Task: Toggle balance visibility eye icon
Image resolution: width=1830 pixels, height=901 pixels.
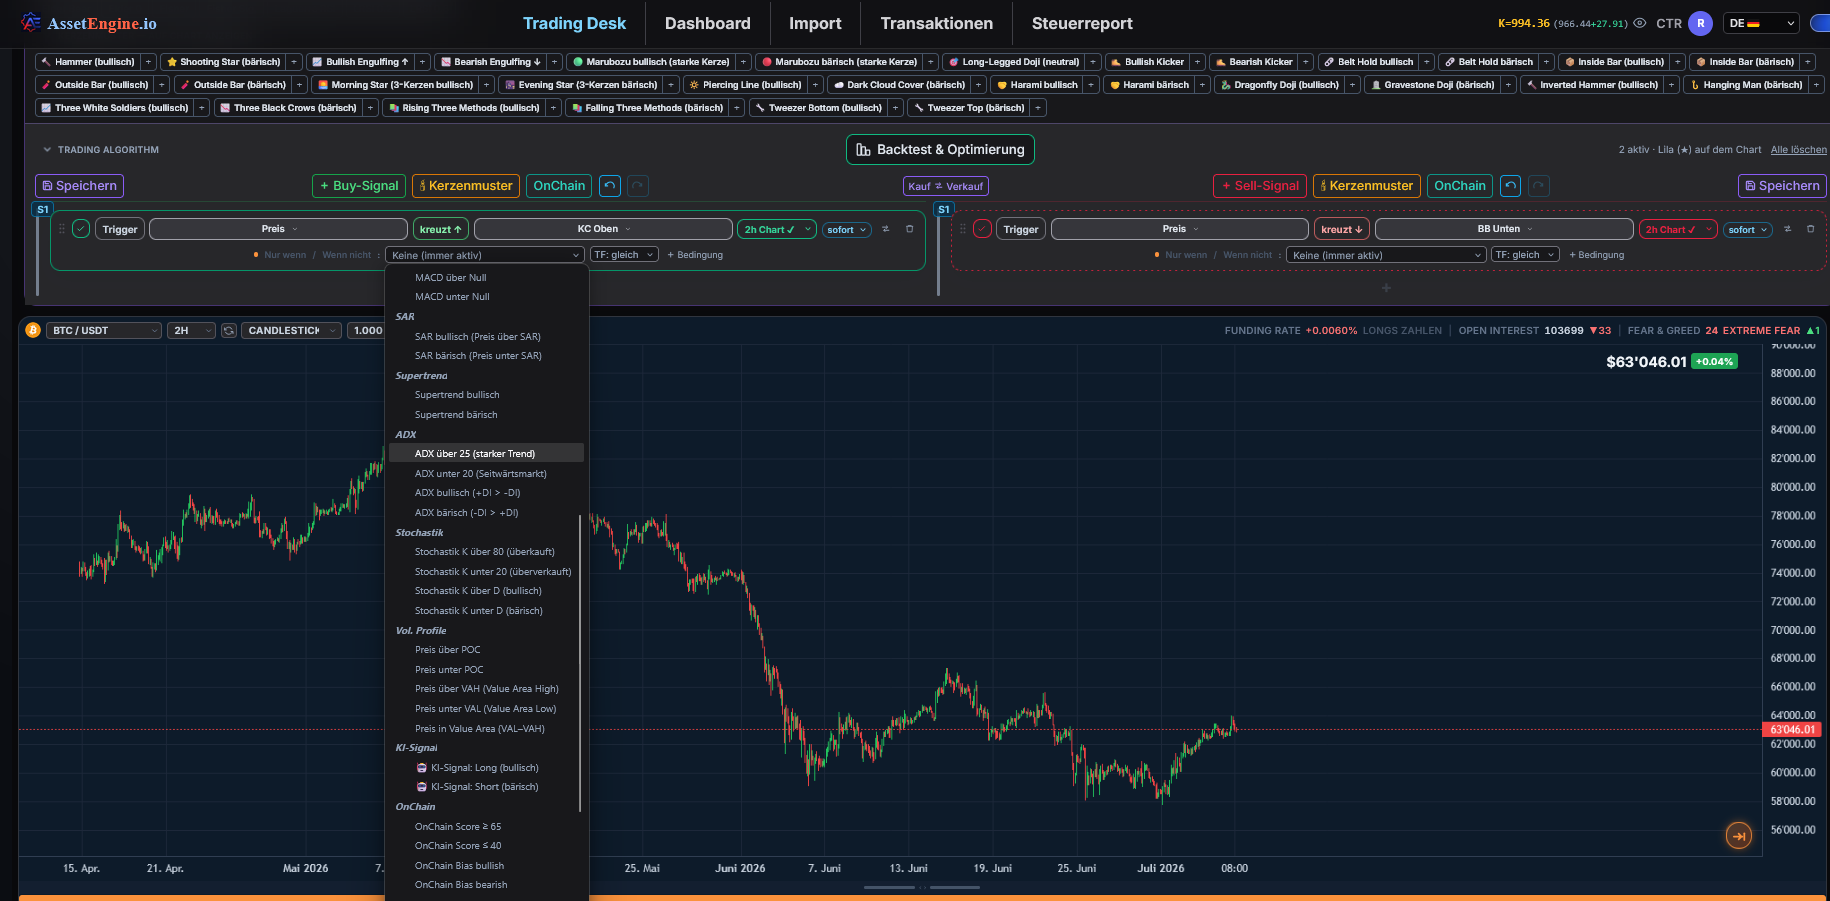Action: tap(1640, 23)
